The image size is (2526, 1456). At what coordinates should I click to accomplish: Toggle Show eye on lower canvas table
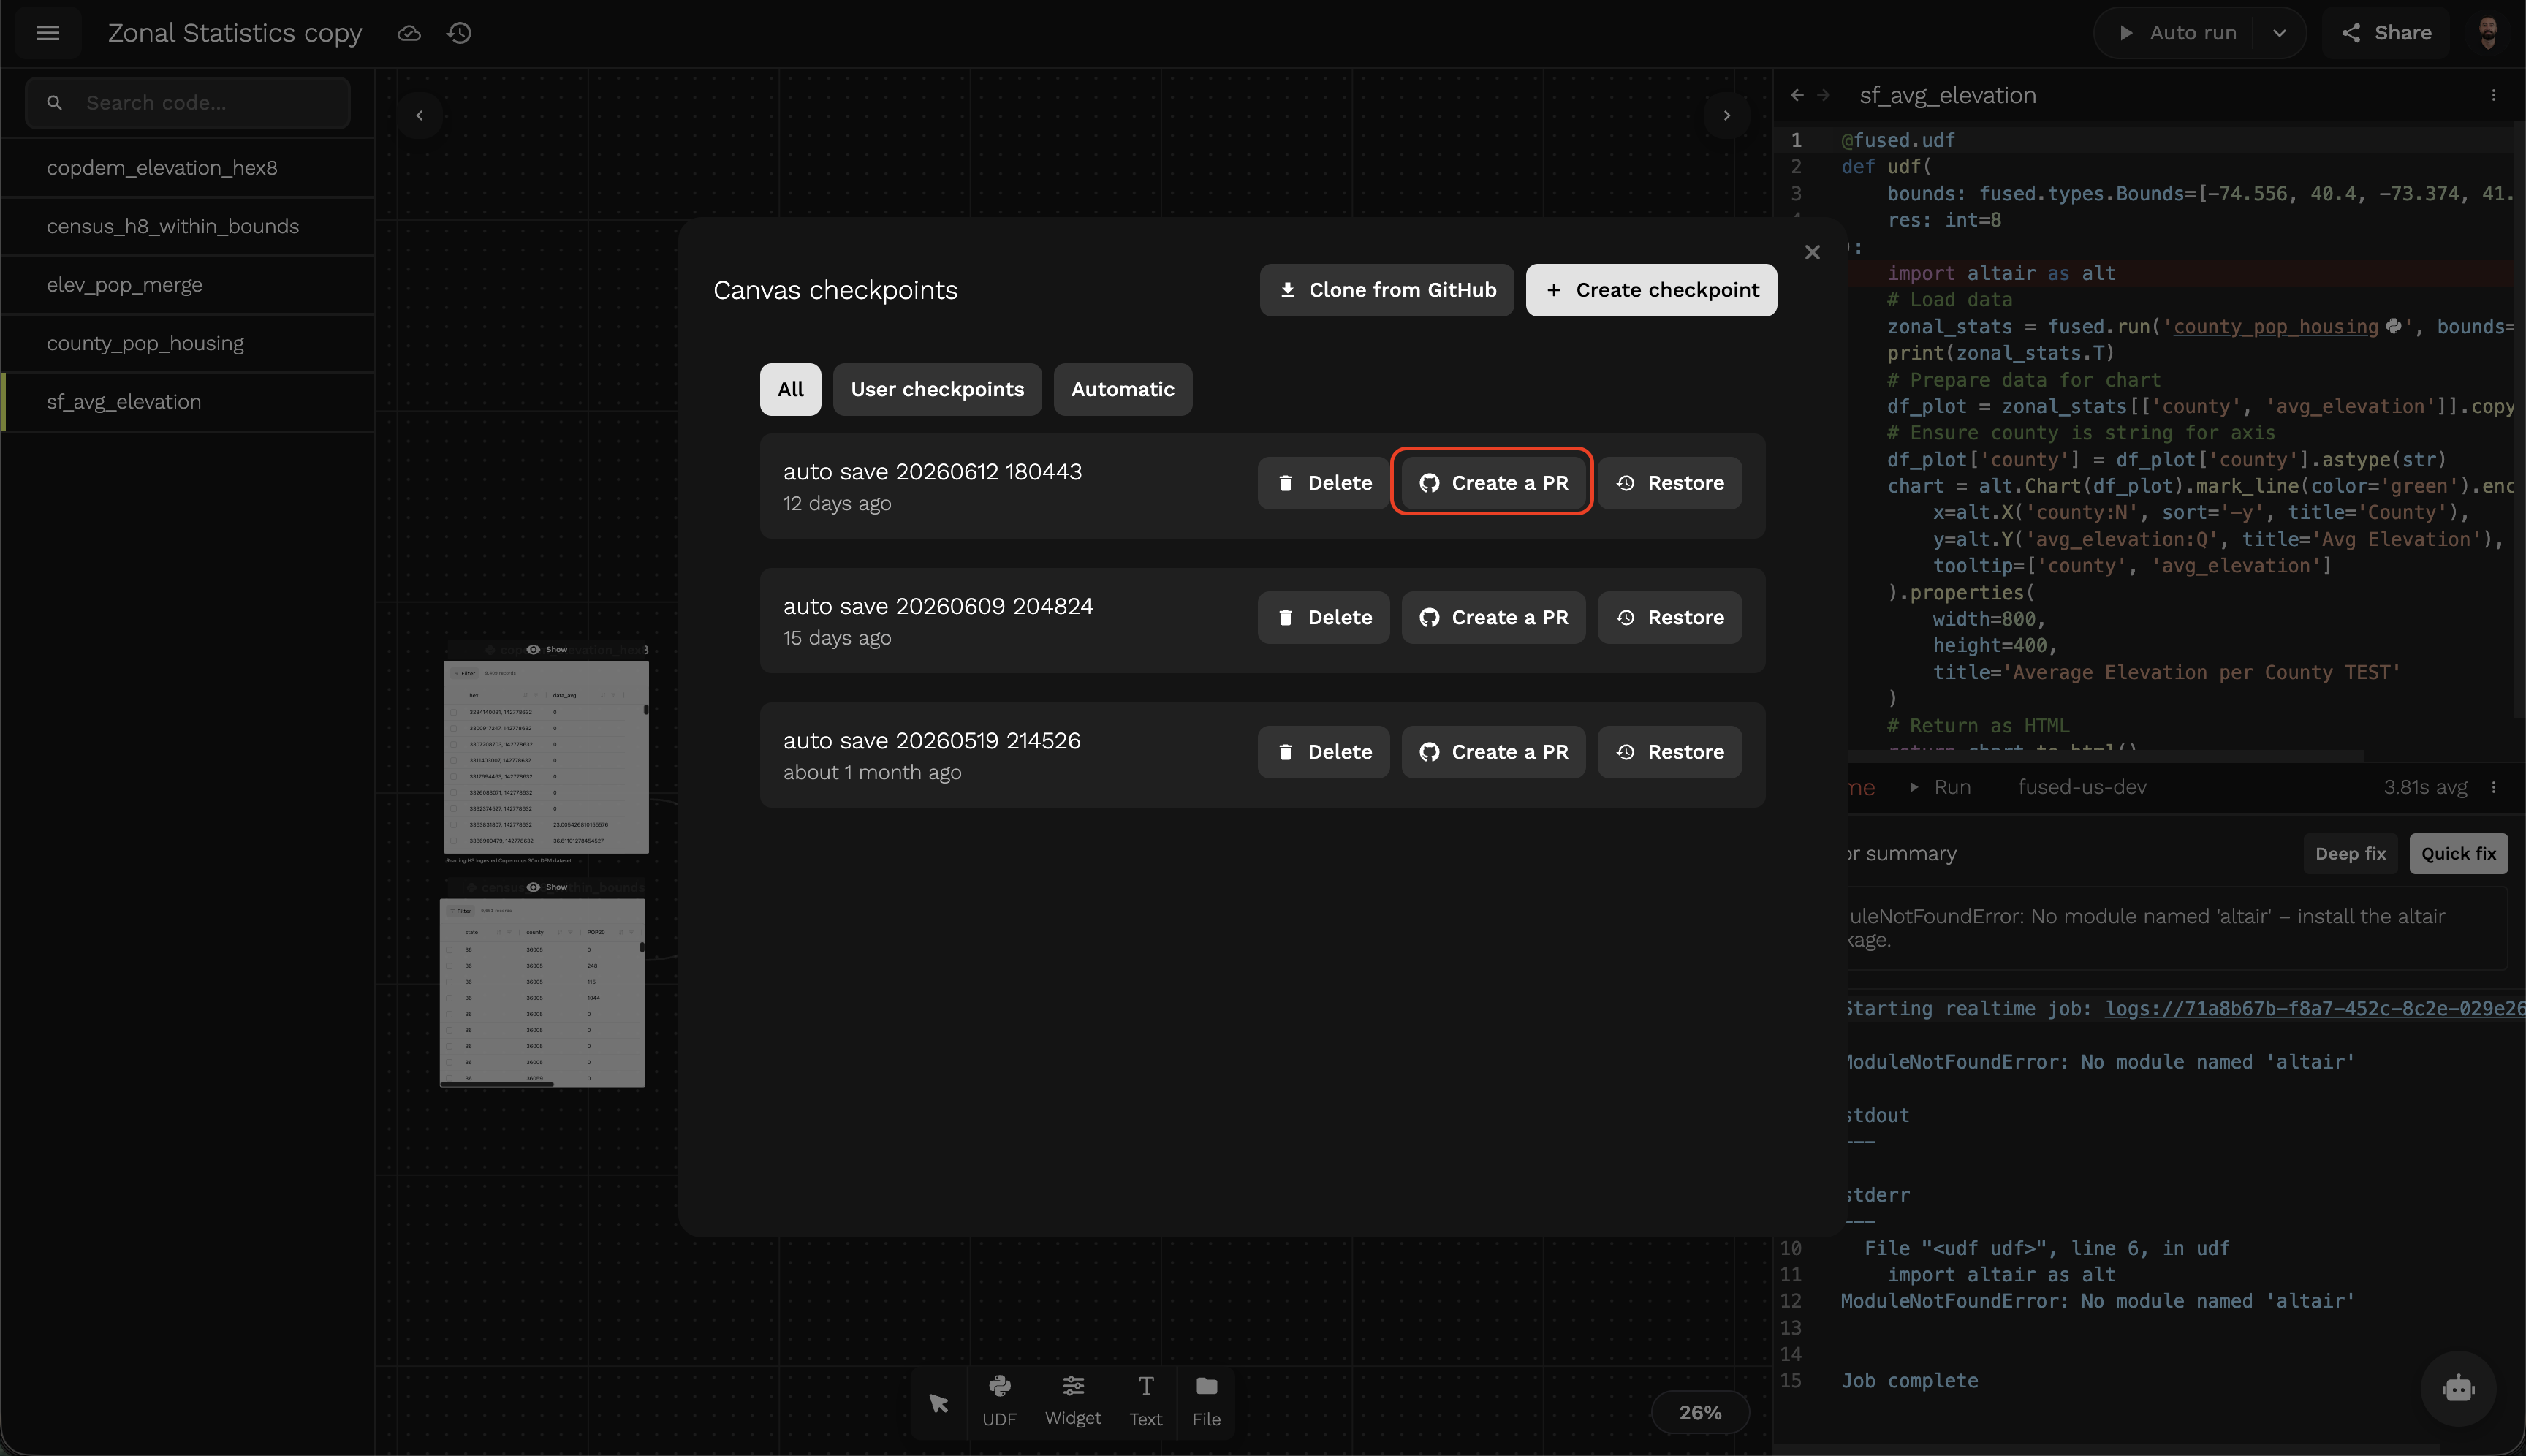(547, 887)
